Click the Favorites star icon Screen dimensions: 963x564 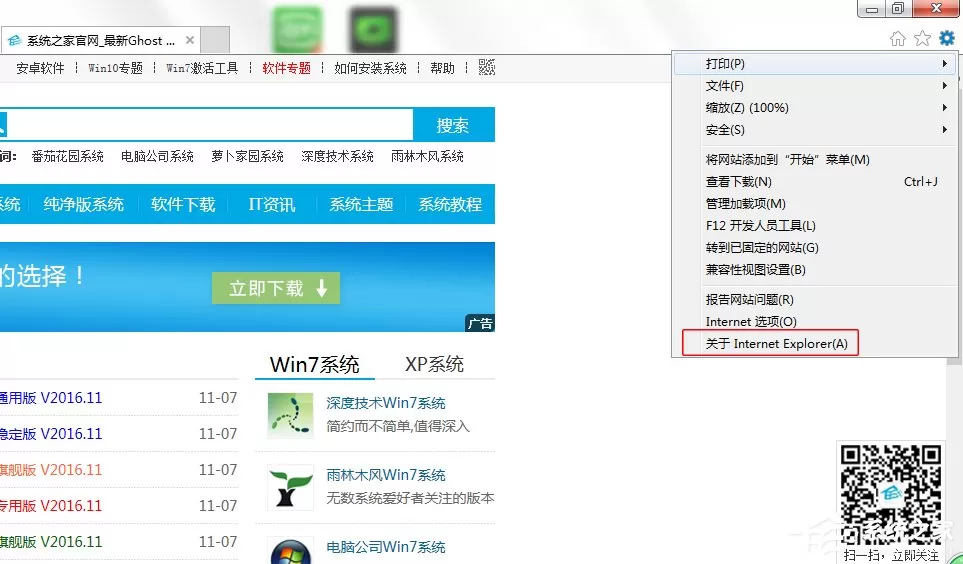pyautogui.click(x=922, y=39)
